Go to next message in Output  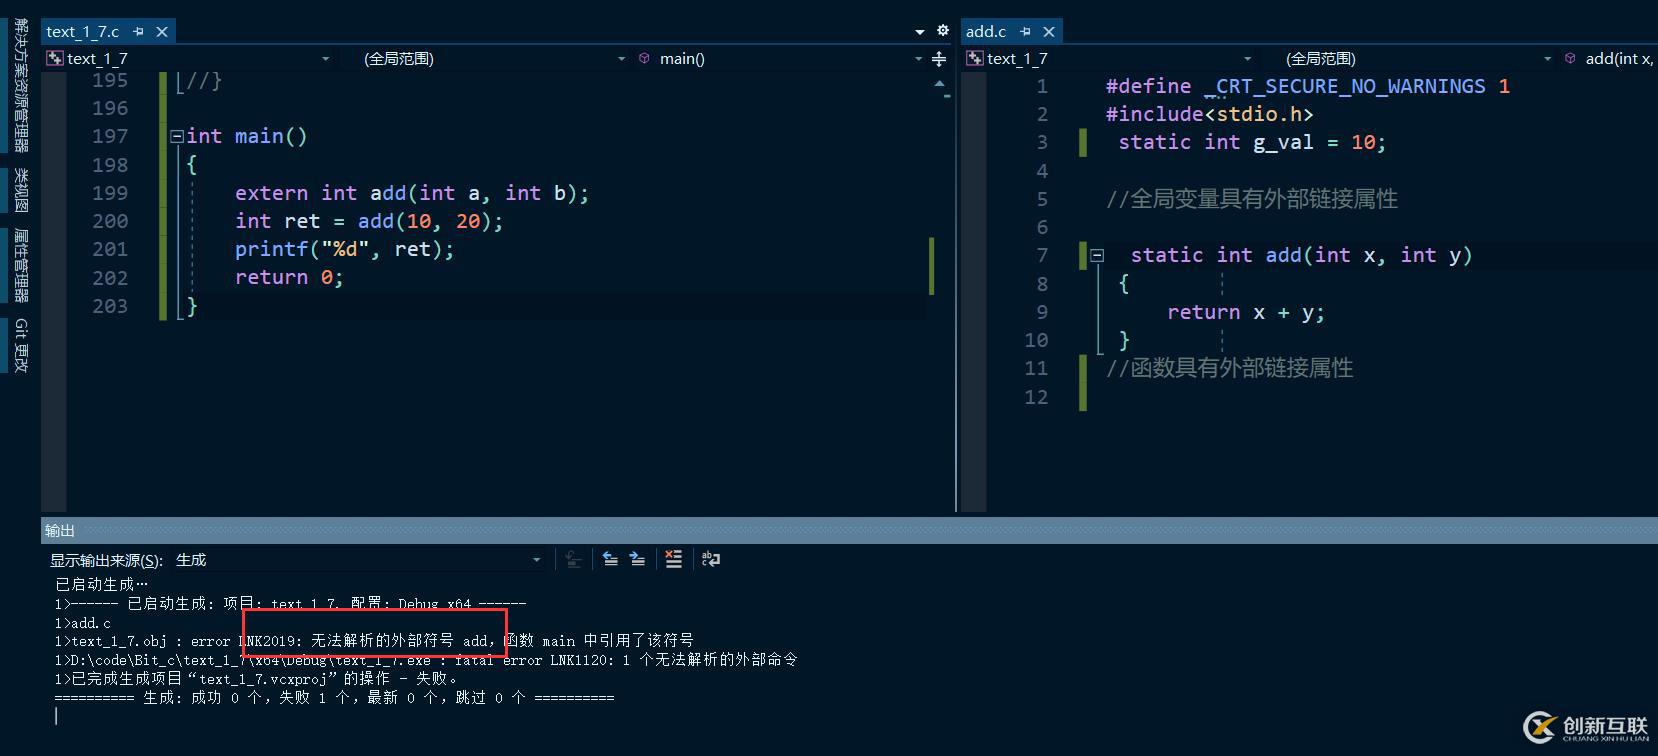pos(637,559)
